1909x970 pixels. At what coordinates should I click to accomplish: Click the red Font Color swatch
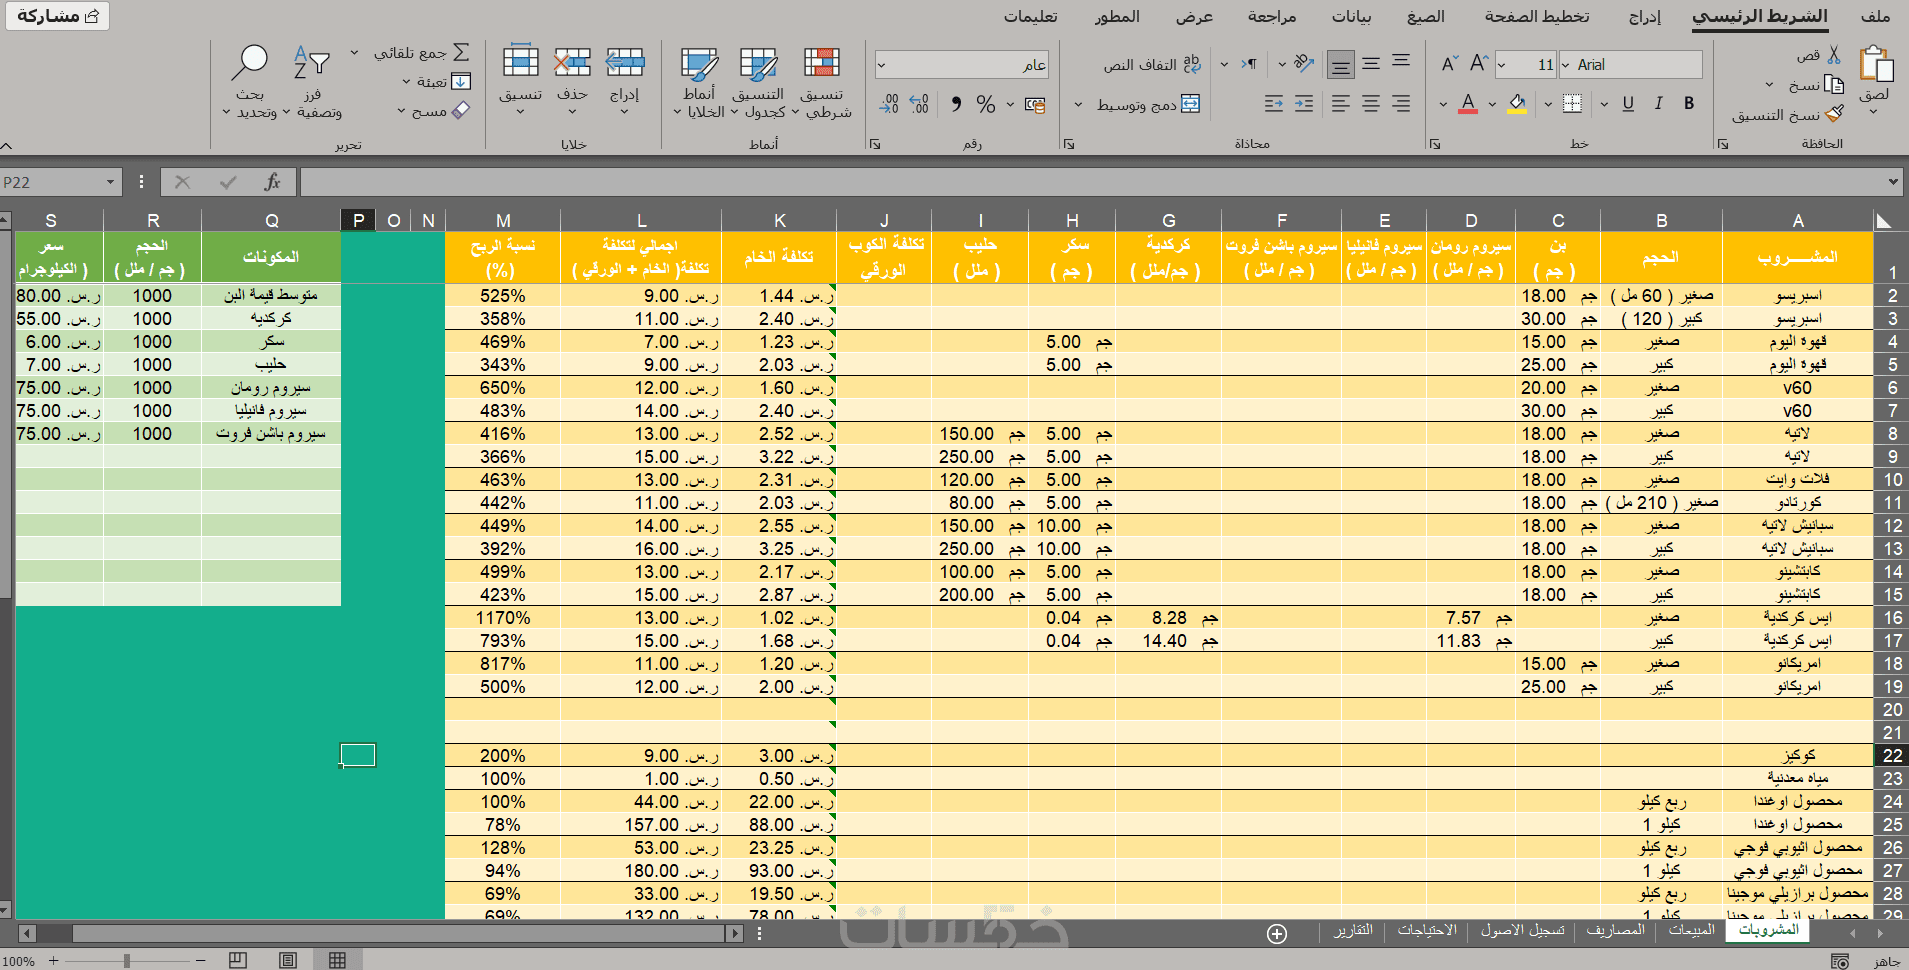coord(1468,103)
